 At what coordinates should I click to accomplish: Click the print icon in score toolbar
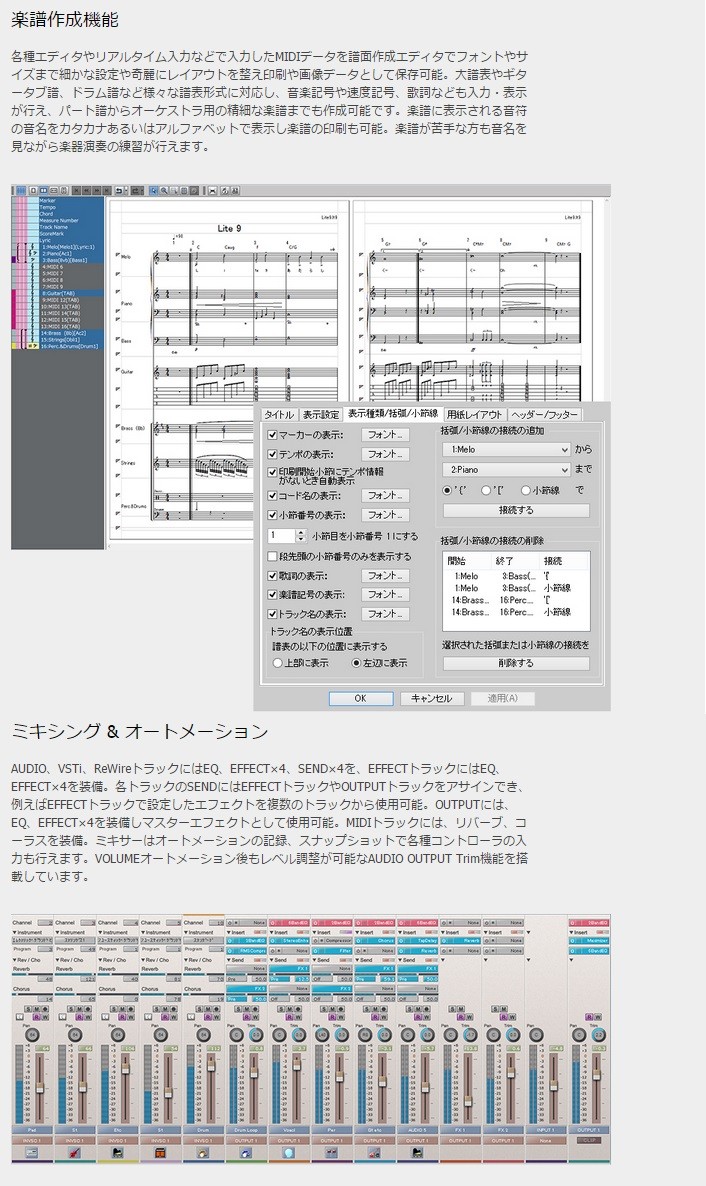coord(212,190)
